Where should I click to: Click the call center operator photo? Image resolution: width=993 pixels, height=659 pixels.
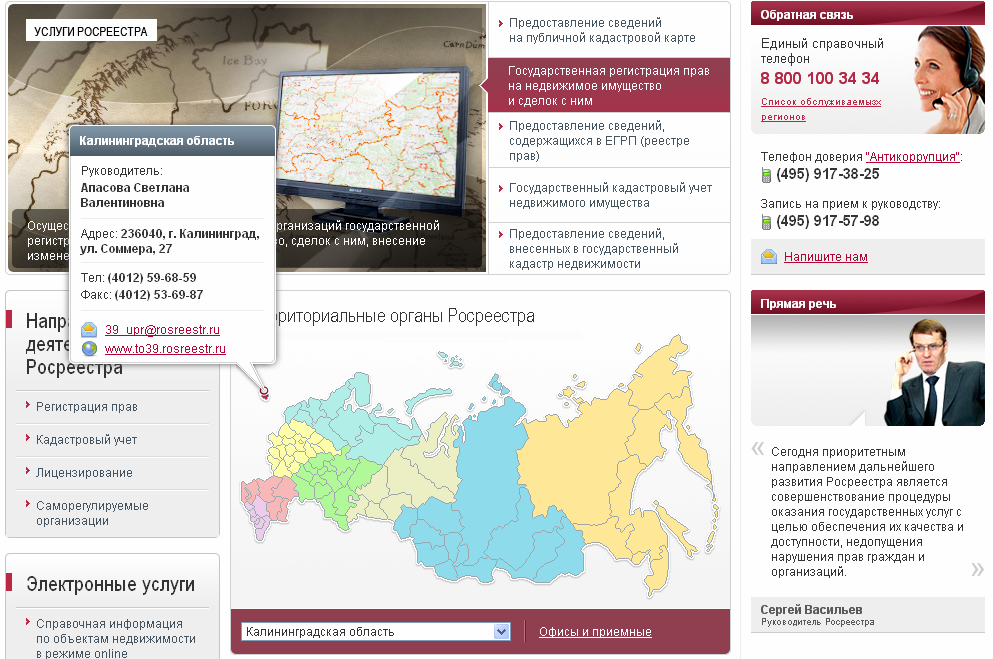(x=948, y=79)
